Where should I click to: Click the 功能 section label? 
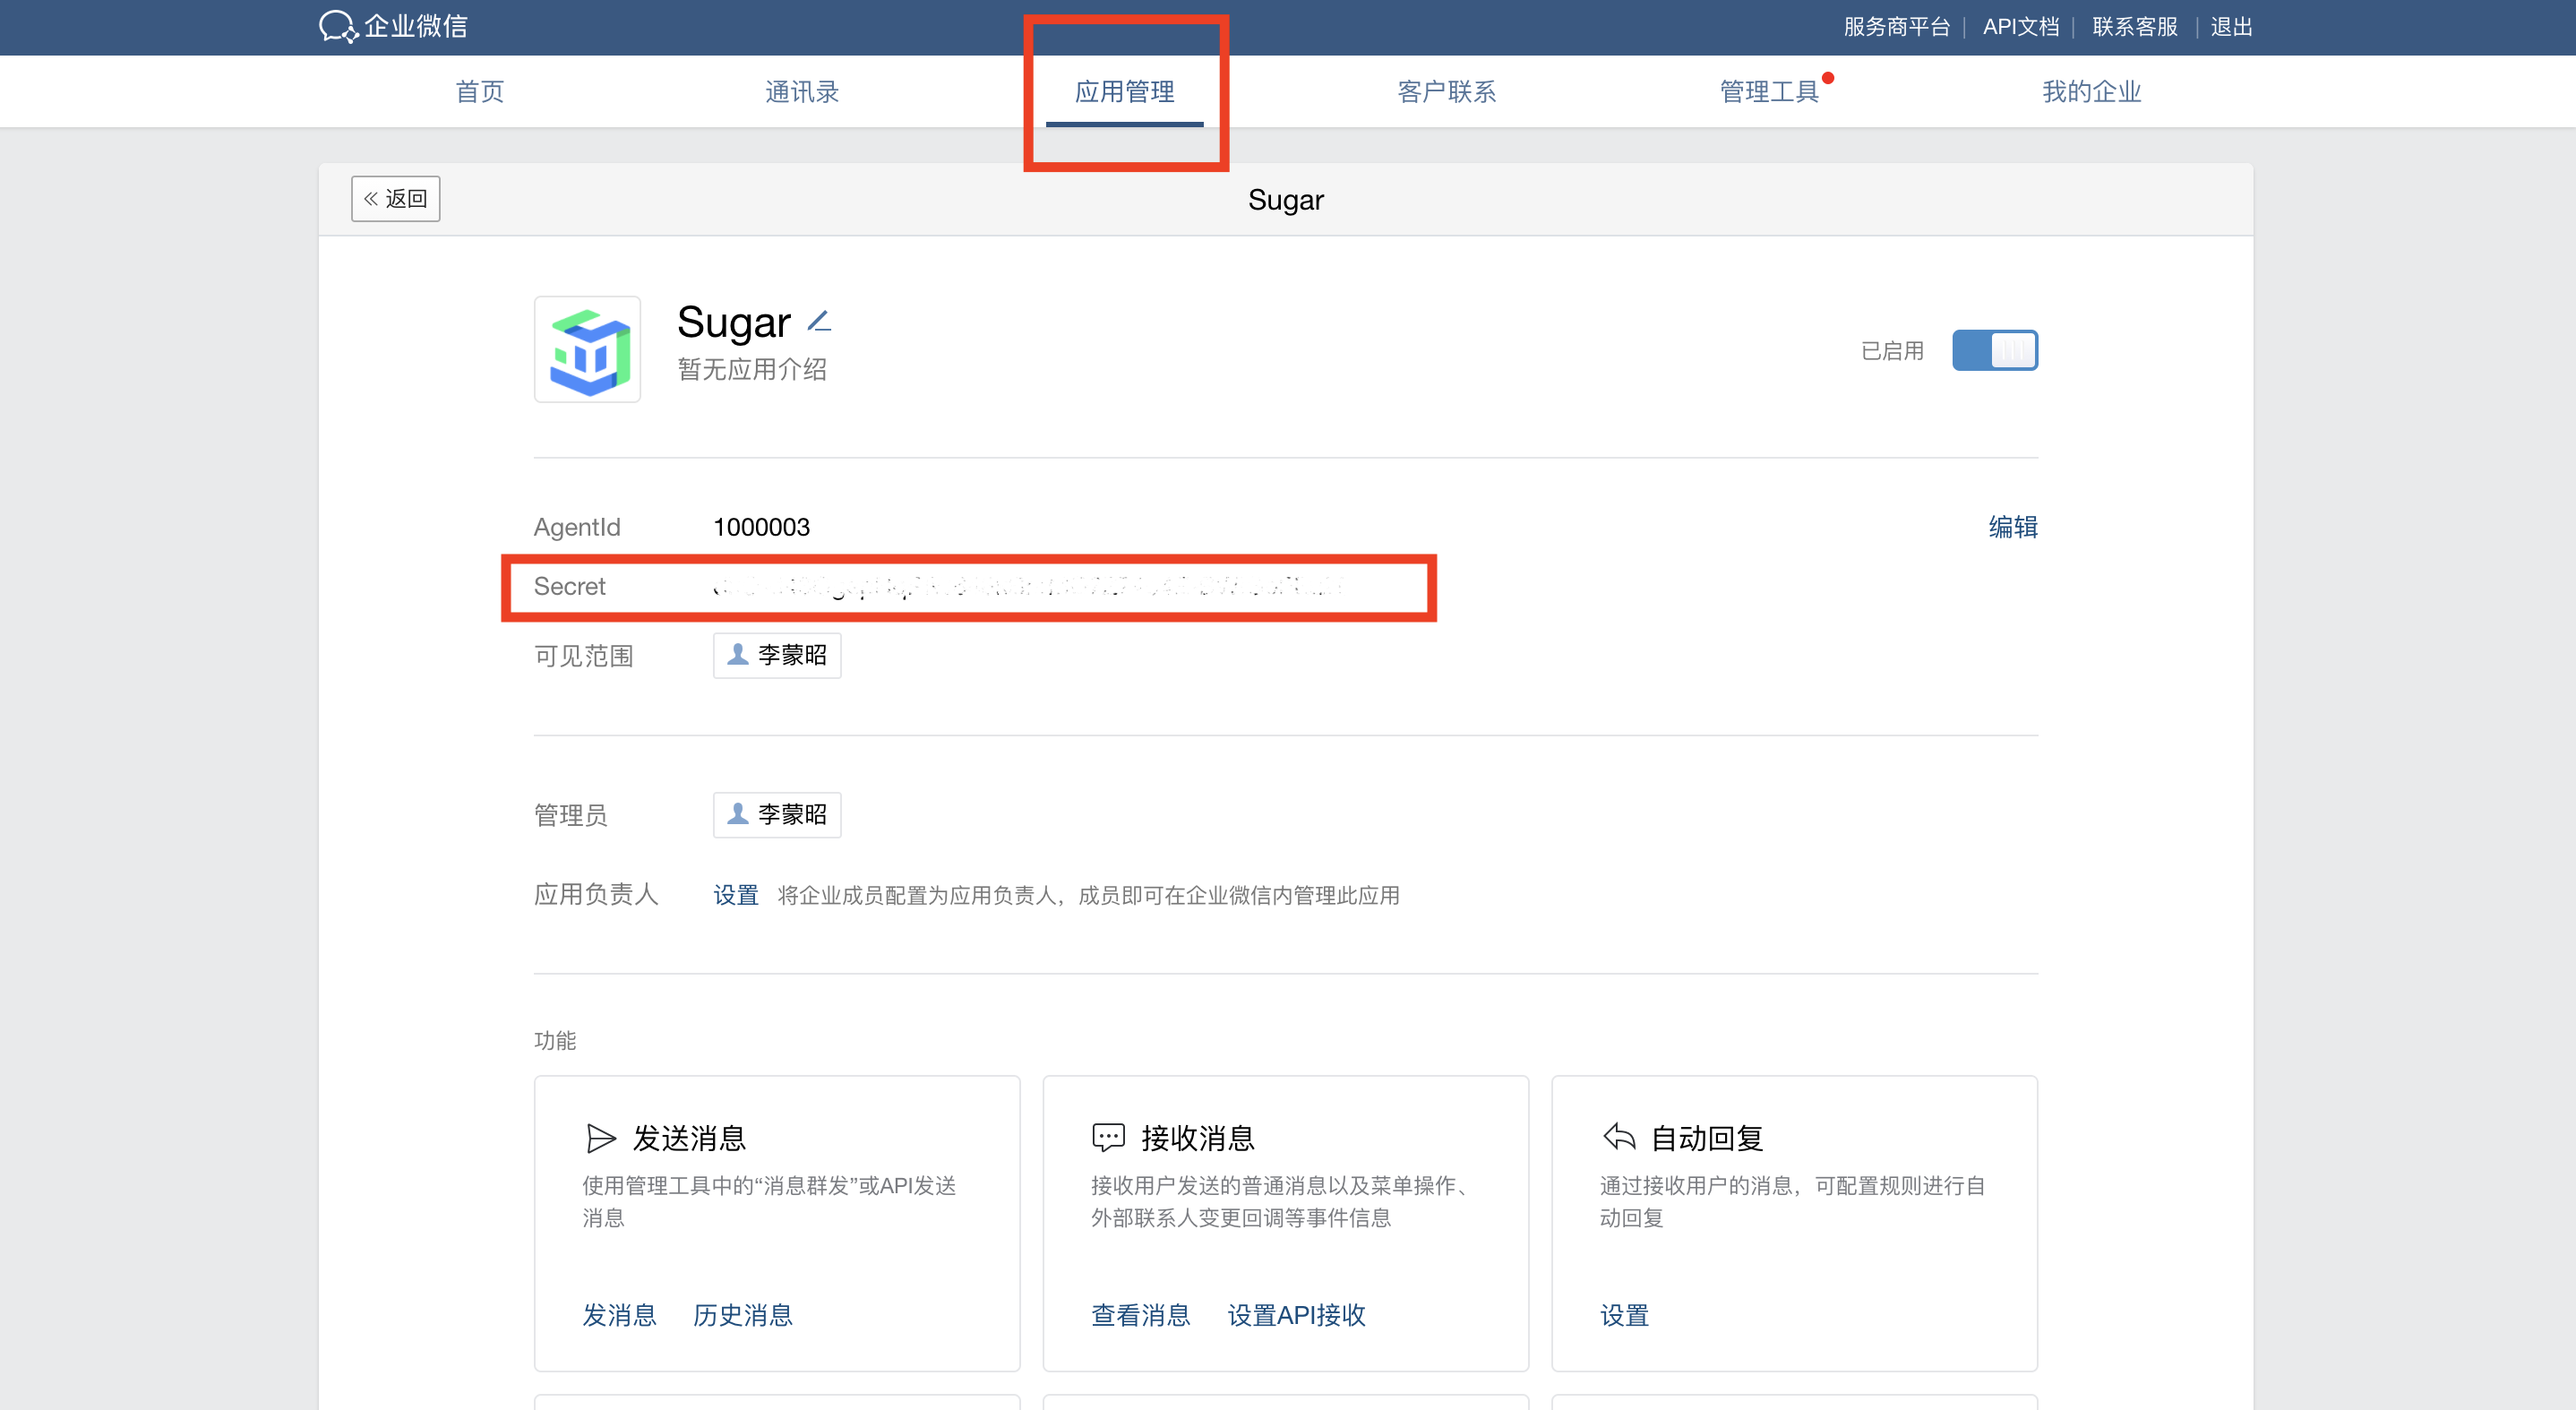click(554, 1041)
